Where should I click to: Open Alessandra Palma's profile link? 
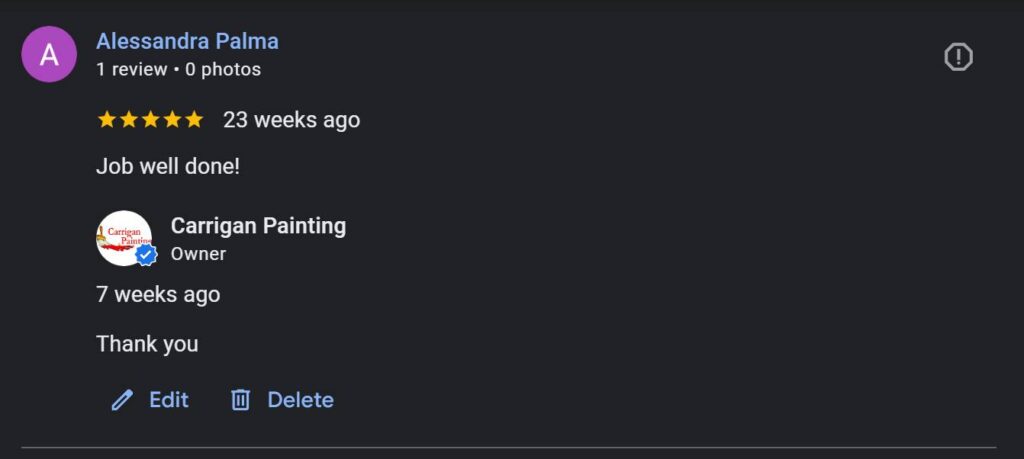pos(187,42)
